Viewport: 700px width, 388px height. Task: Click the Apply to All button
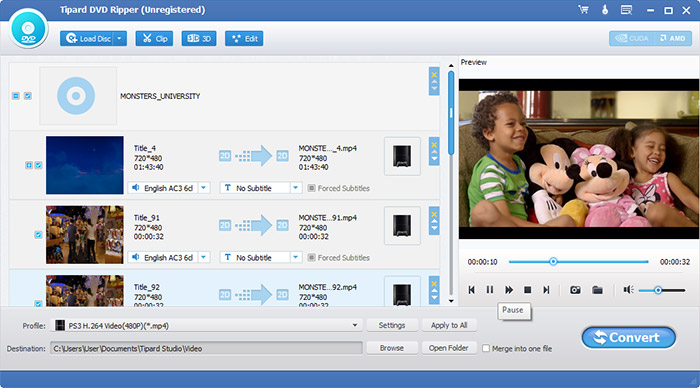[x=449, y=325]
